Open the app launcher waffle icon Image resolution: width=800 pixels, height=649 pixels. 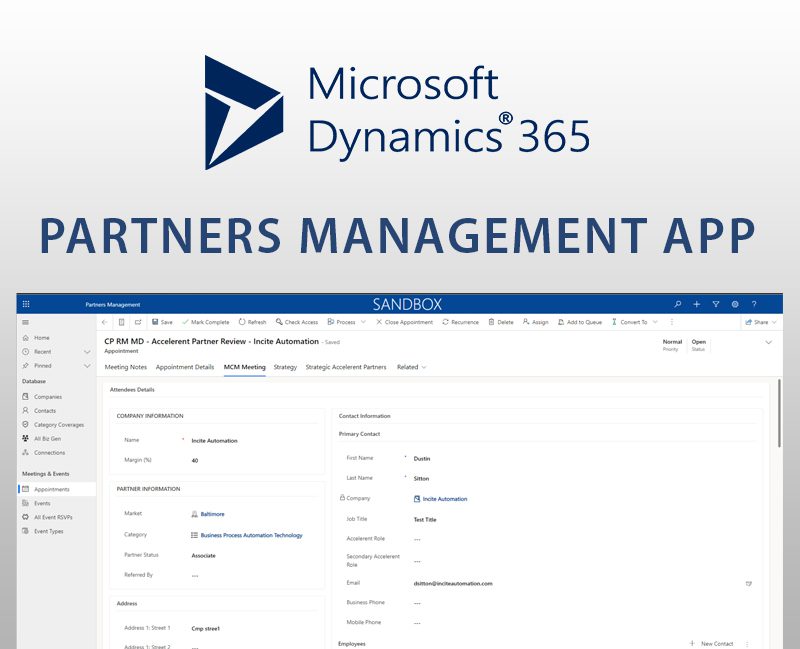point(26,304)
